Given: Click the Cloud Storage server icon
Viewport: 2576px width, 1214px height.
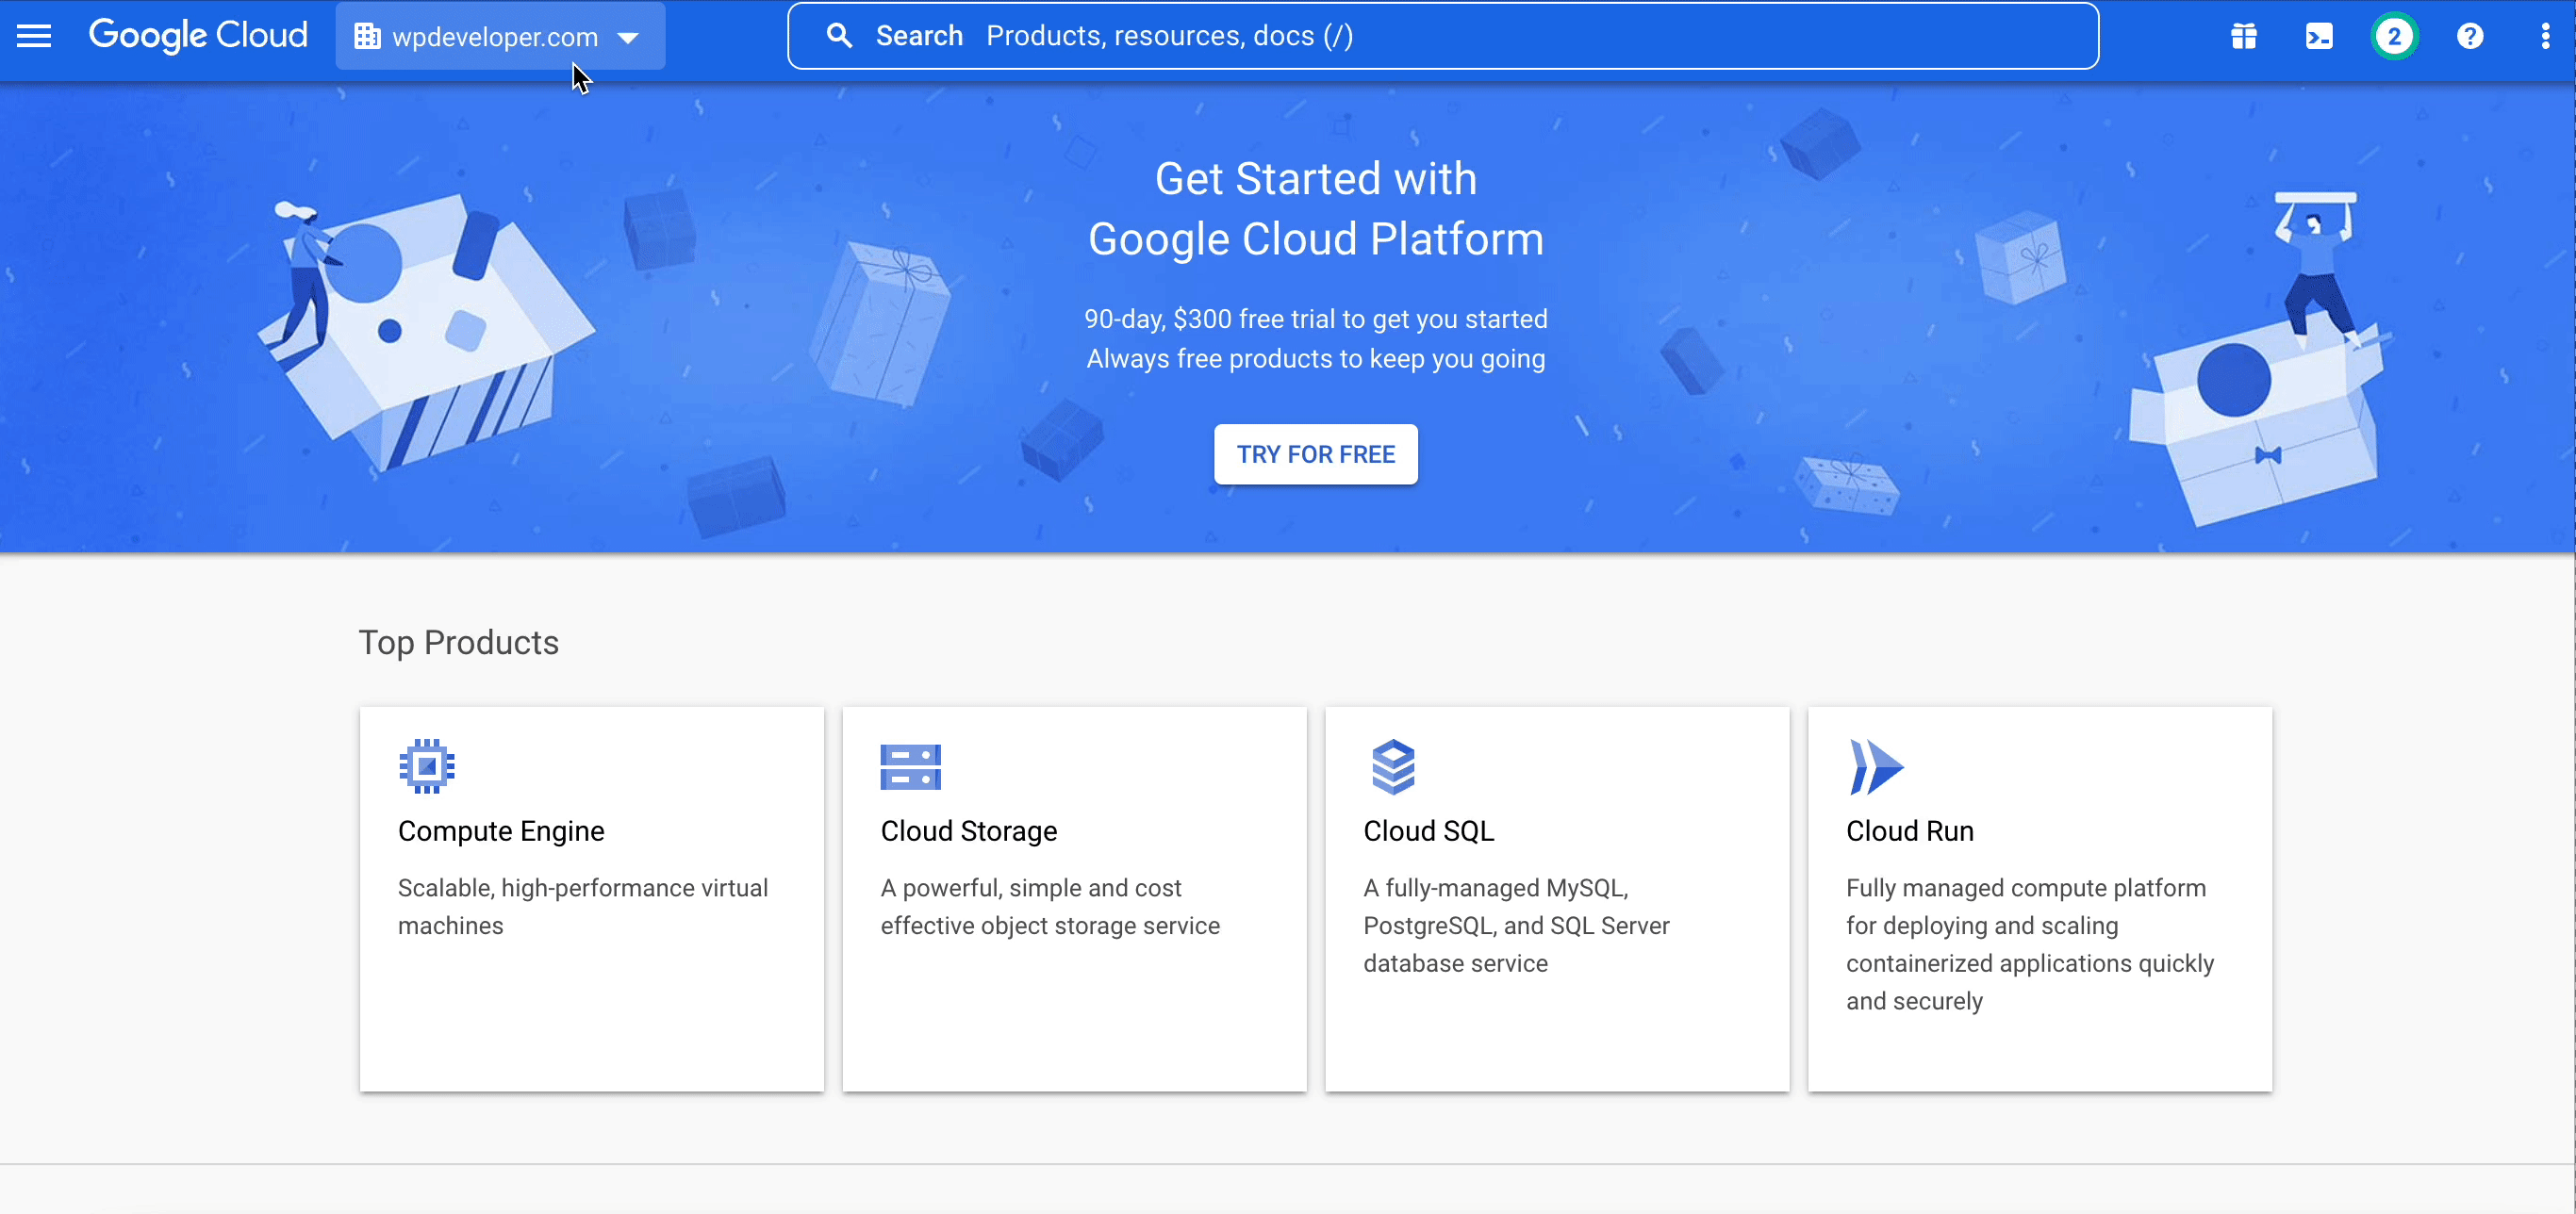Looking at the screenshot, I should [910, 767].
